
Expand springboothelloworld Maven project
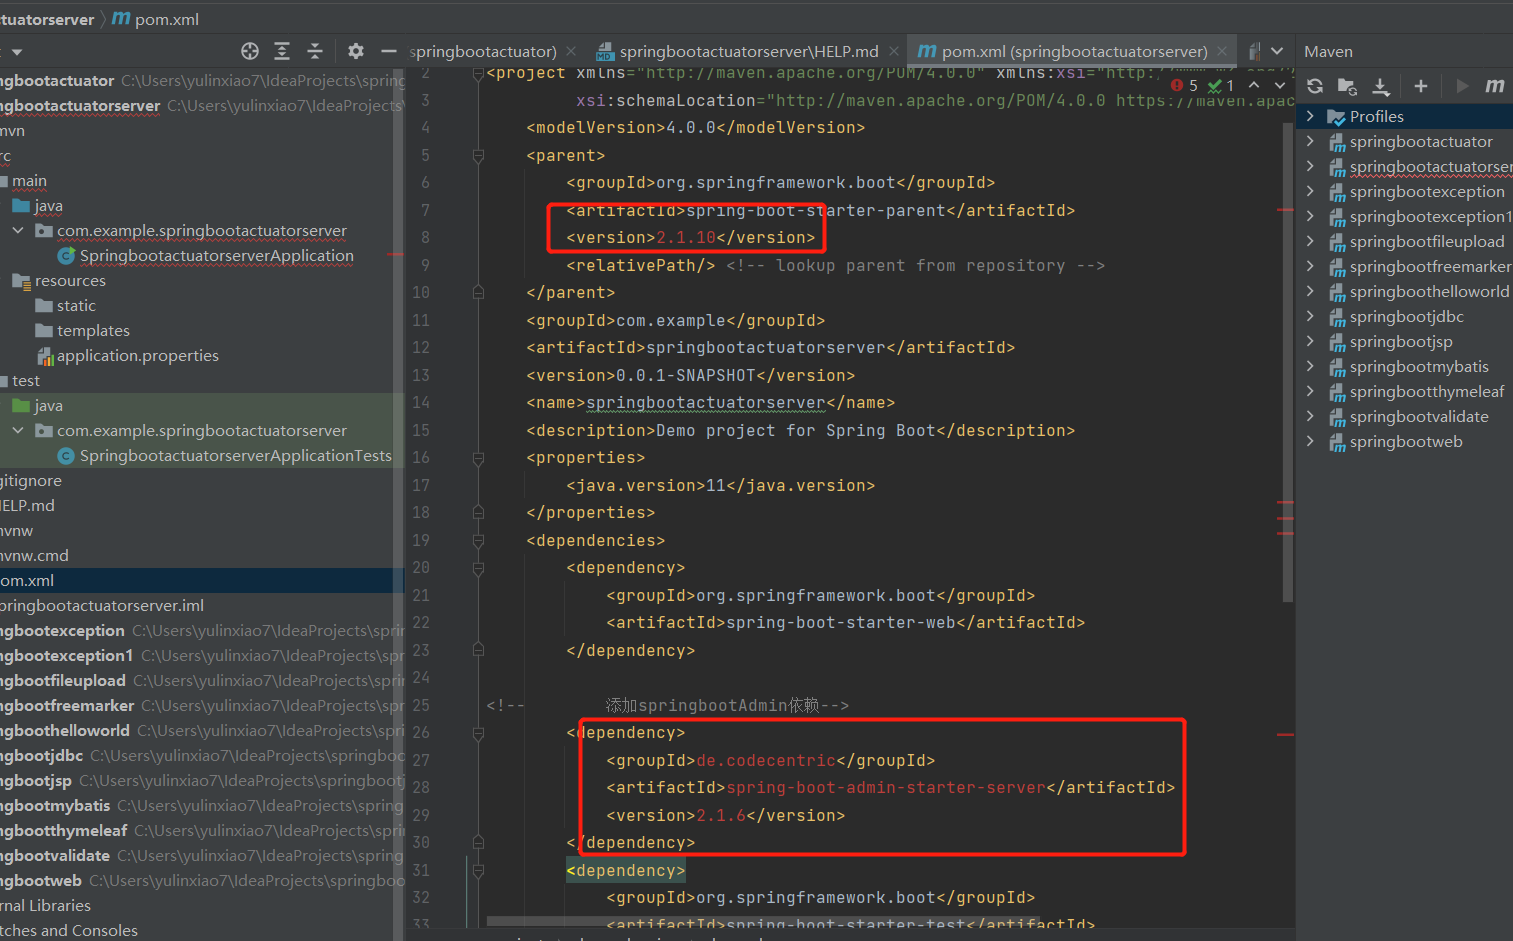1310,291
